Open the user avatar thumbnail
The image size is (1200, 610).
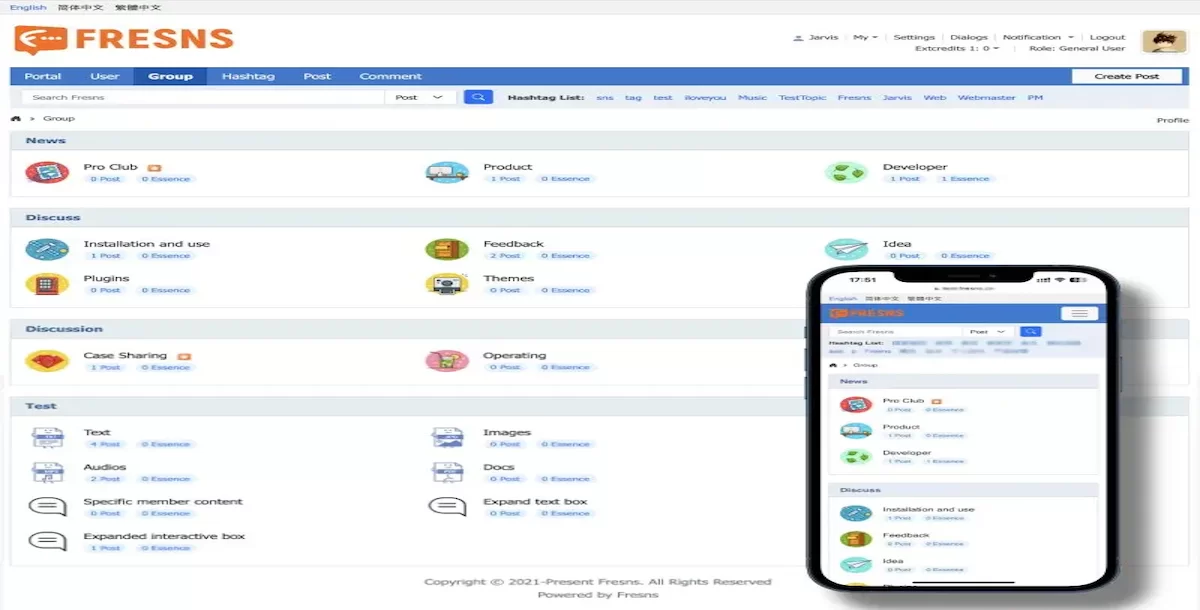(1164, 41)
